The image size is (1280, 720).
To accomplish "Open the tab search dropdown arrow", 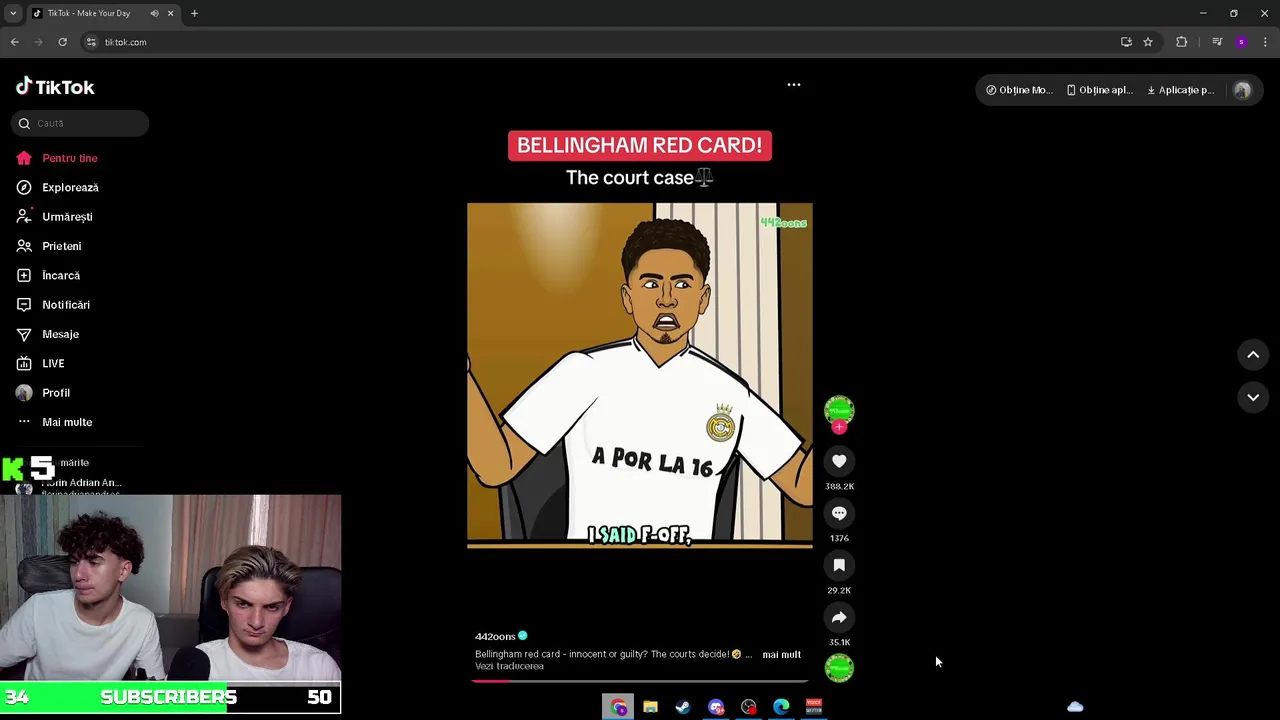I will [12, 13].
